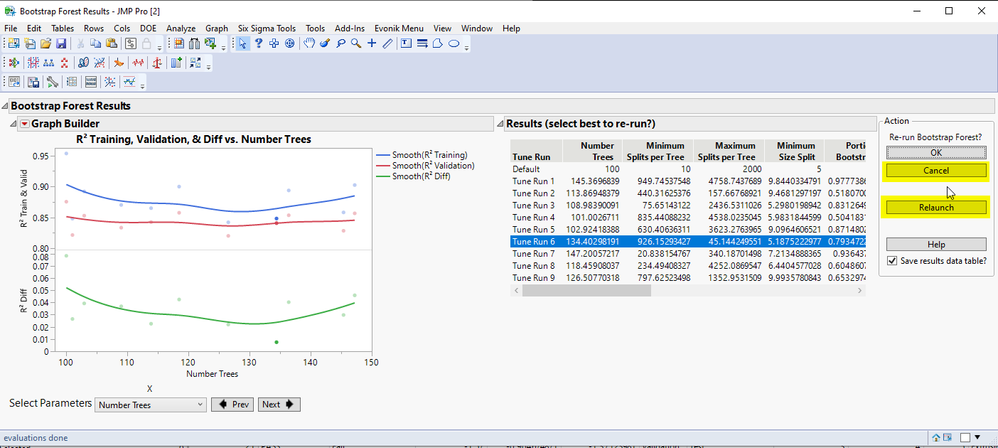This screenshot has width=998, height=448.
Task: Select the Crosshairs tool
Action: click(x=372, y=44)
